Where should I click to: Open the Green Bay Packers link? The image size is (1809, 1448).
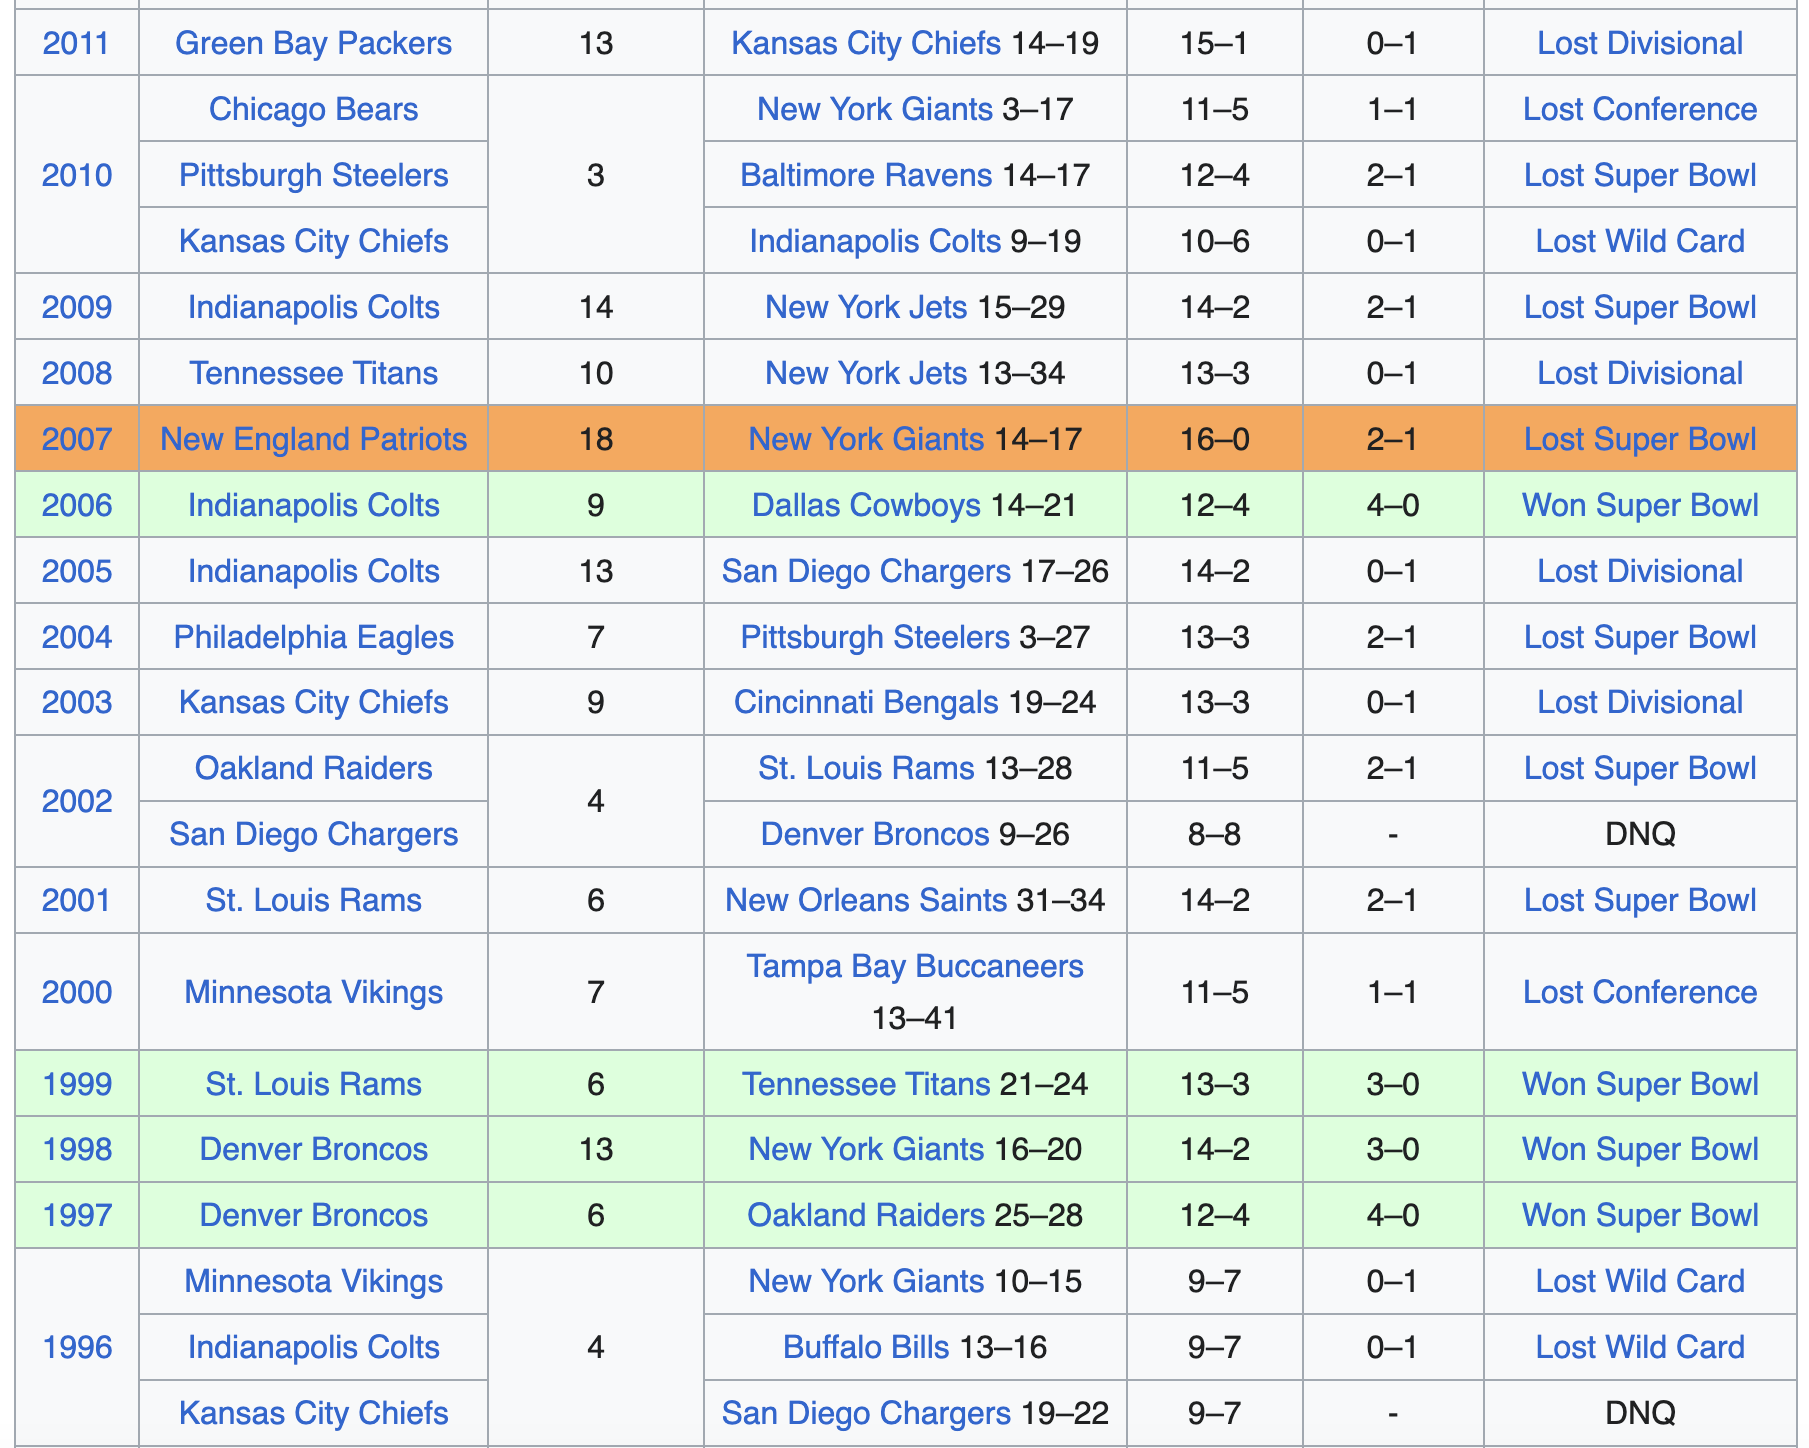coord(313,43)
